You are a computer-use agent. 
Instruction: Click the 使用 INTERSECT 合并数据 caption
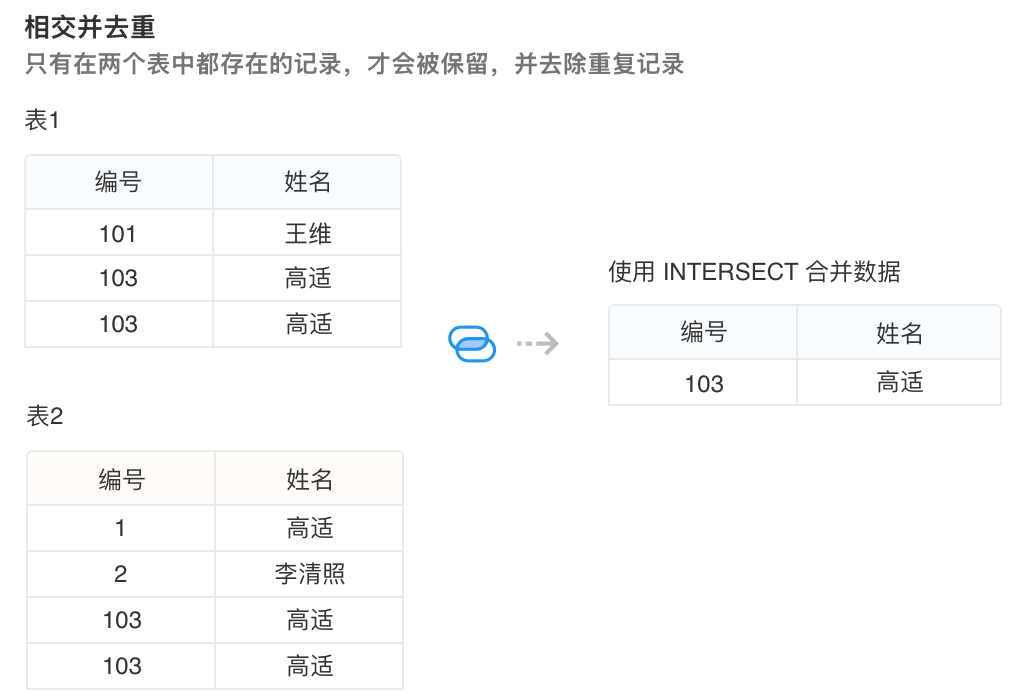click(x=754, y=272)
